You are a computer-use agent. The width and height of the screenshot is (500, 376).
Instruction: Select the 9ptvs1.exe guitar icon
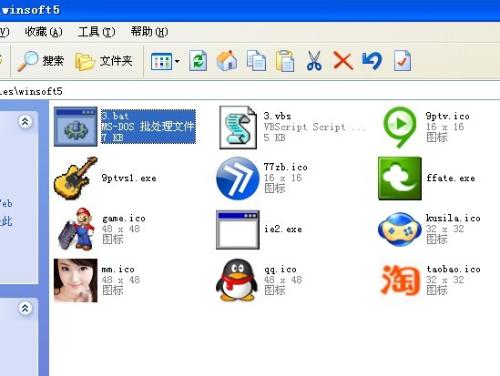click(76, 178)
